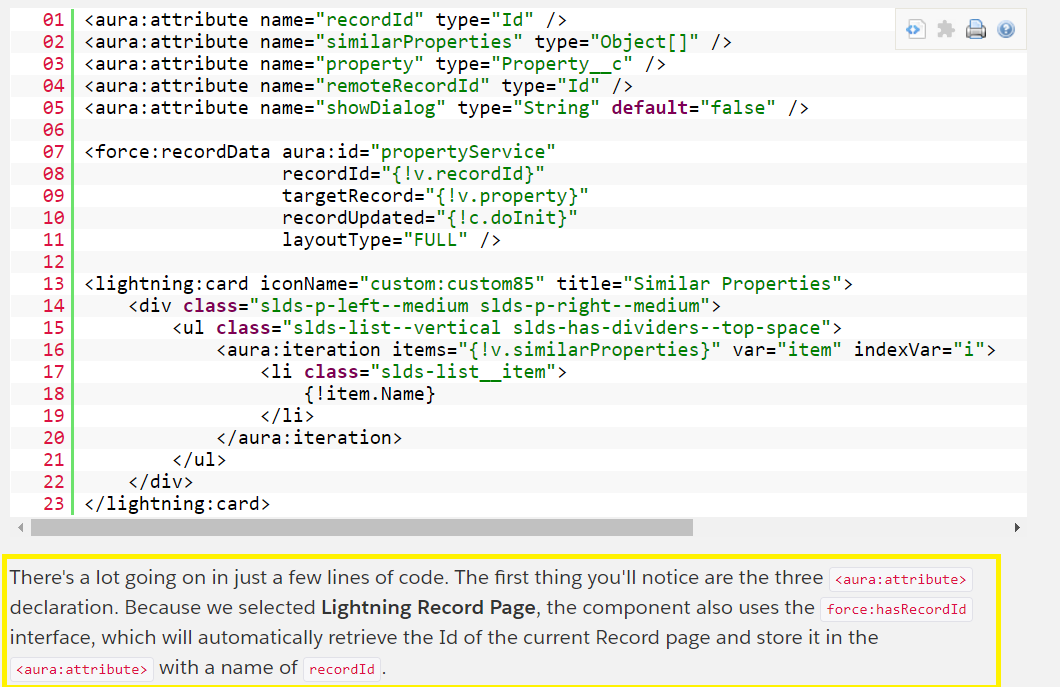Print the code using the printer icon
The image size is (1060, 687).
coord(975,30)
